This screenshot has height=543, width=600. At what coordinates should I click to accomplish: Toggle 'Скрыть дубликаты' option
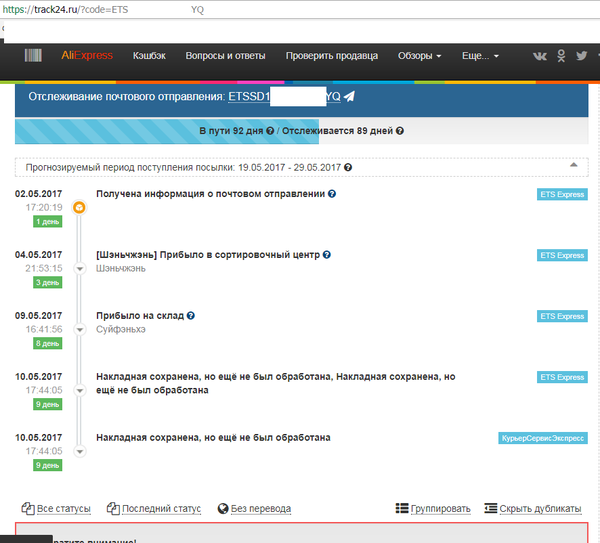tap(533, 508)
